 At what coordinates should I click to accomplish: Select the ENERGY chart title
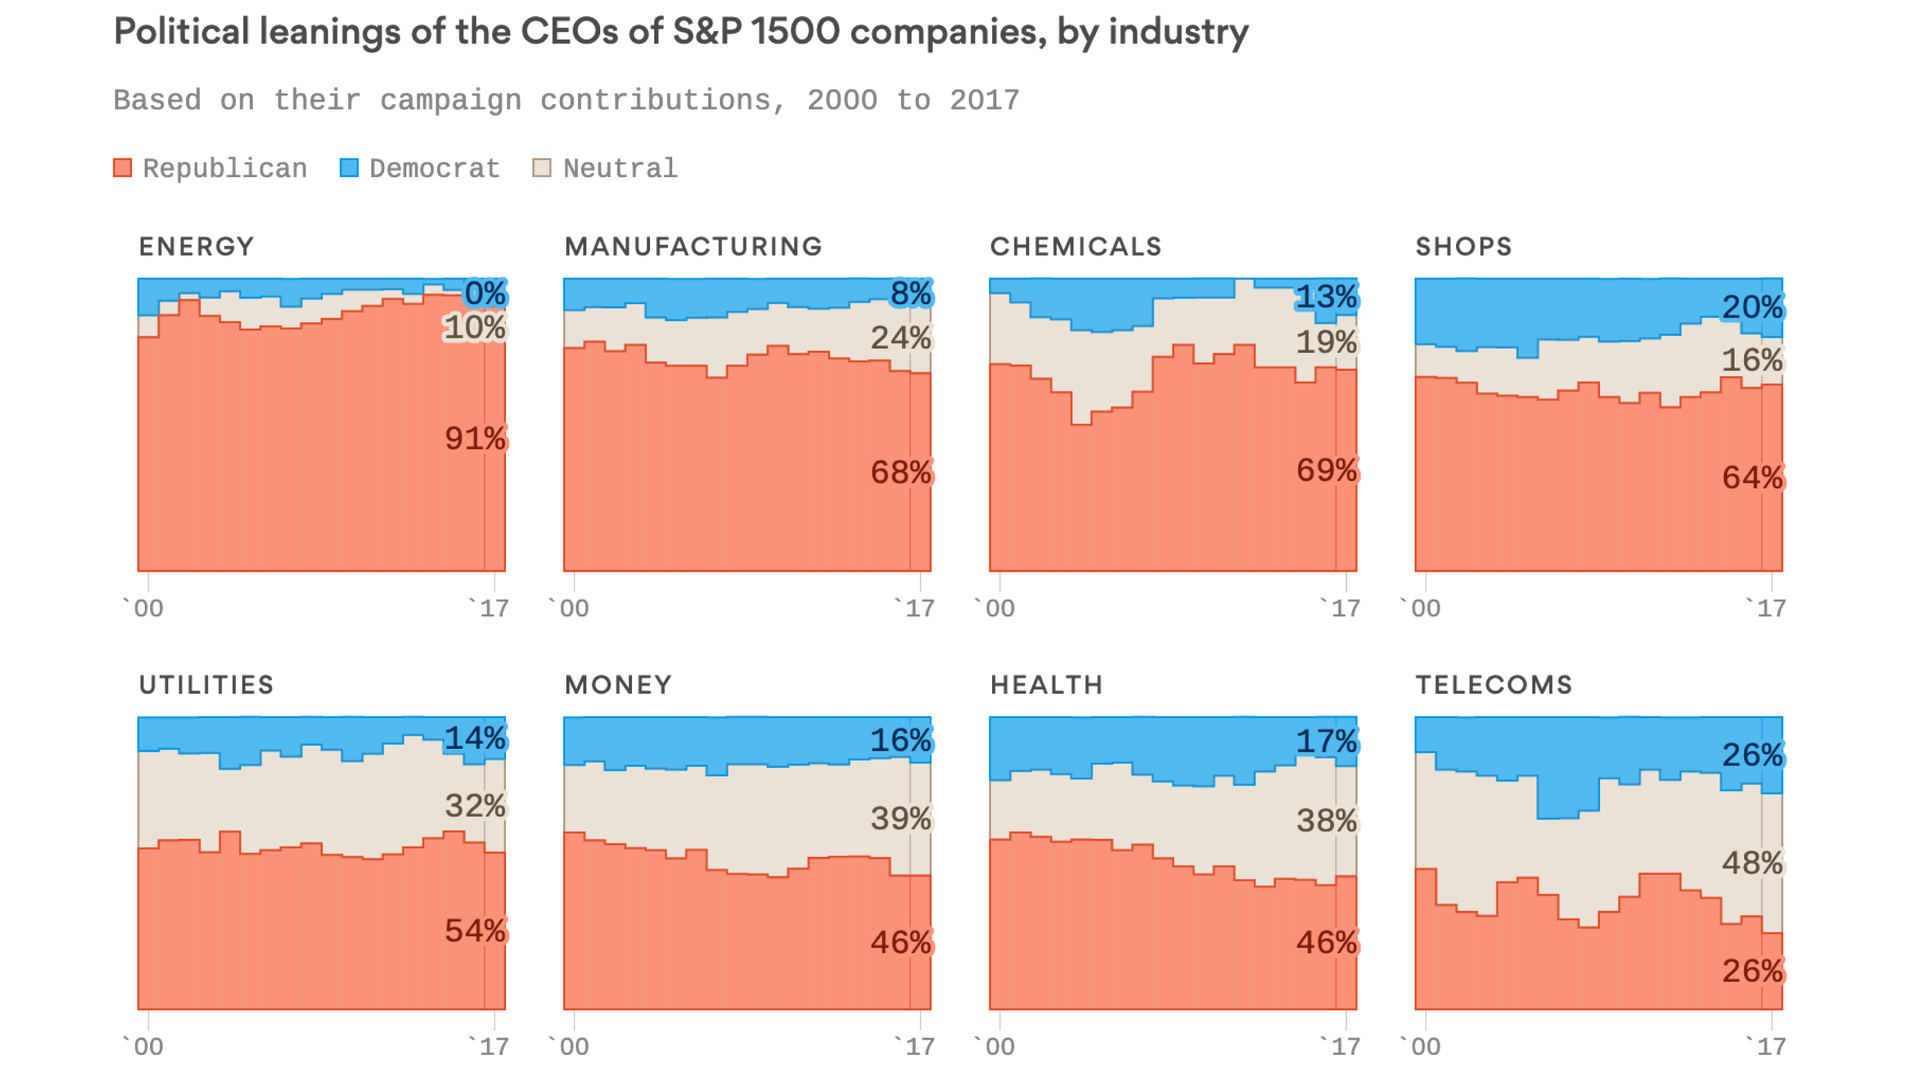point(197,247)
